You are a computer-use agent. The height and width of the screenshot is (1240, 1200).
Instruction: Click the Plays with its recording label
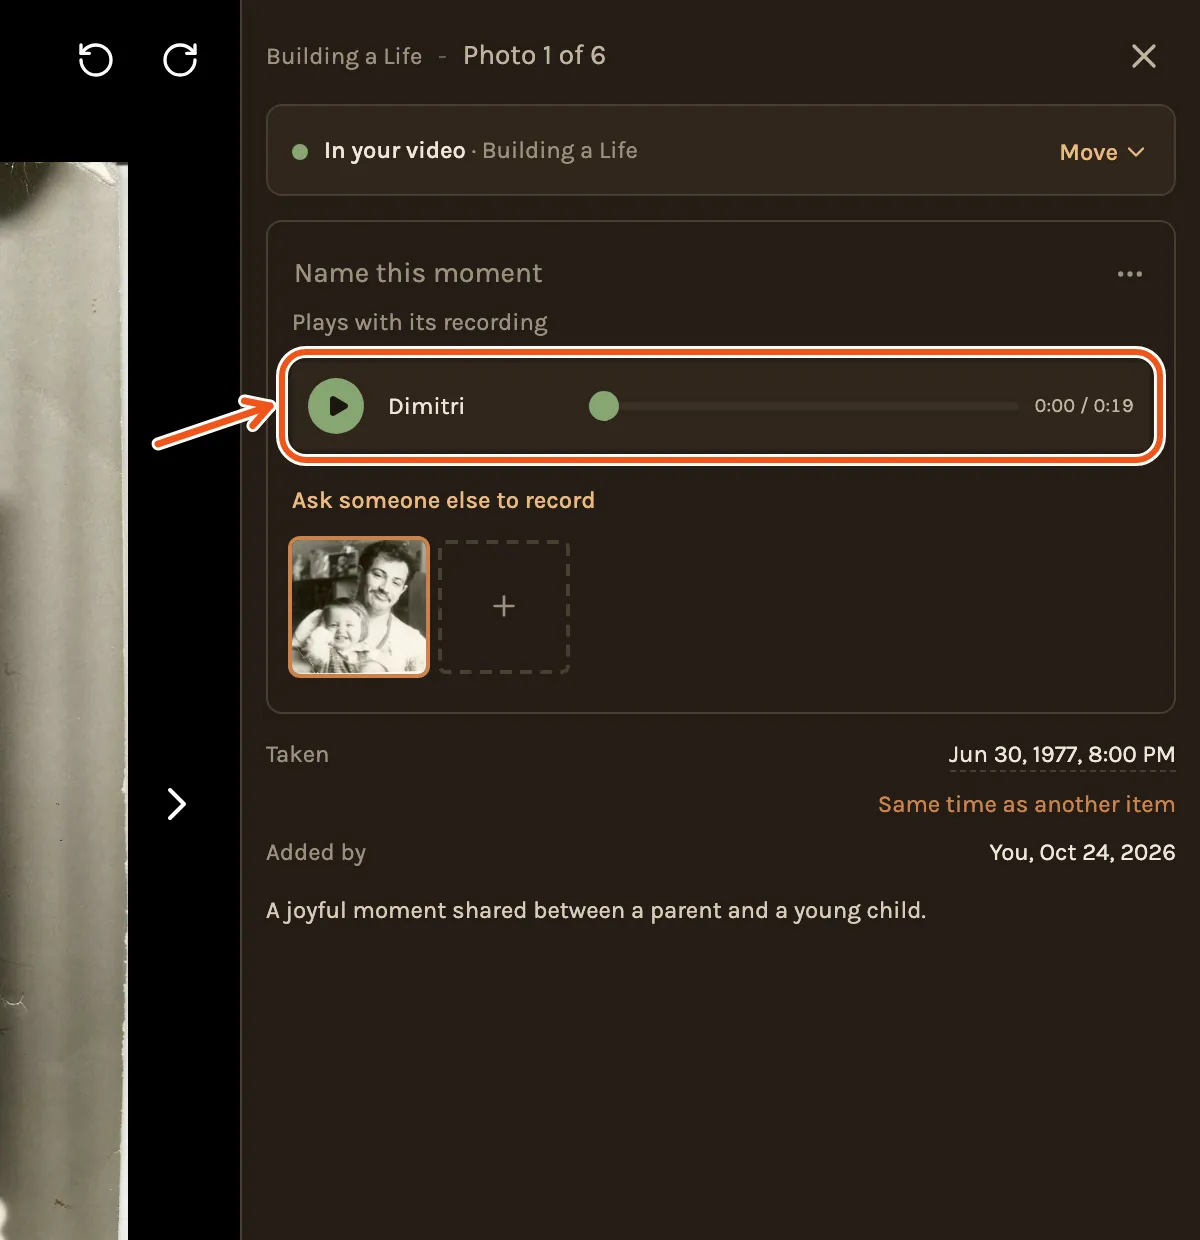[x=420, y=322]
